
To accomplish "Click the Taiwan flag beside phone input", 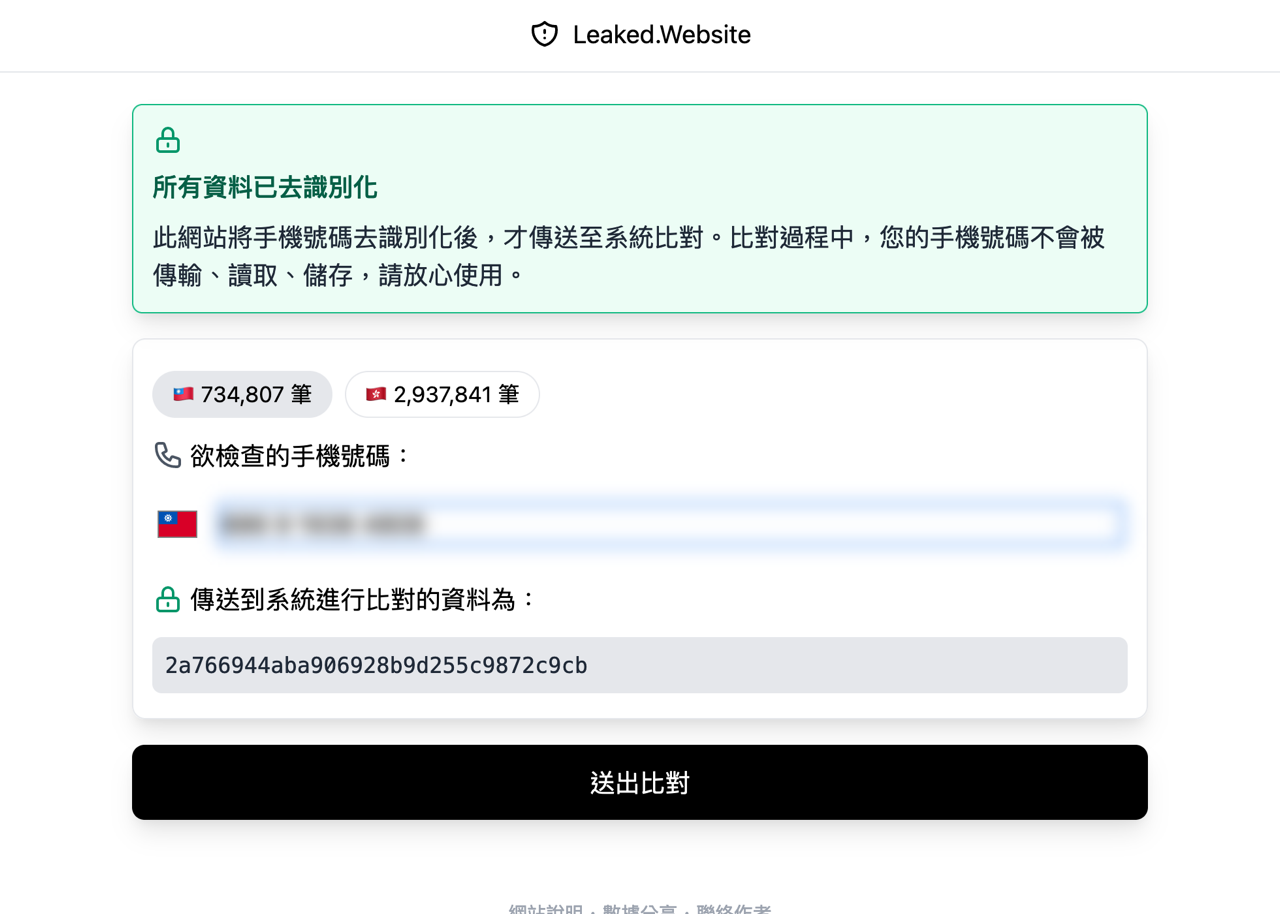I will [177, 524].
